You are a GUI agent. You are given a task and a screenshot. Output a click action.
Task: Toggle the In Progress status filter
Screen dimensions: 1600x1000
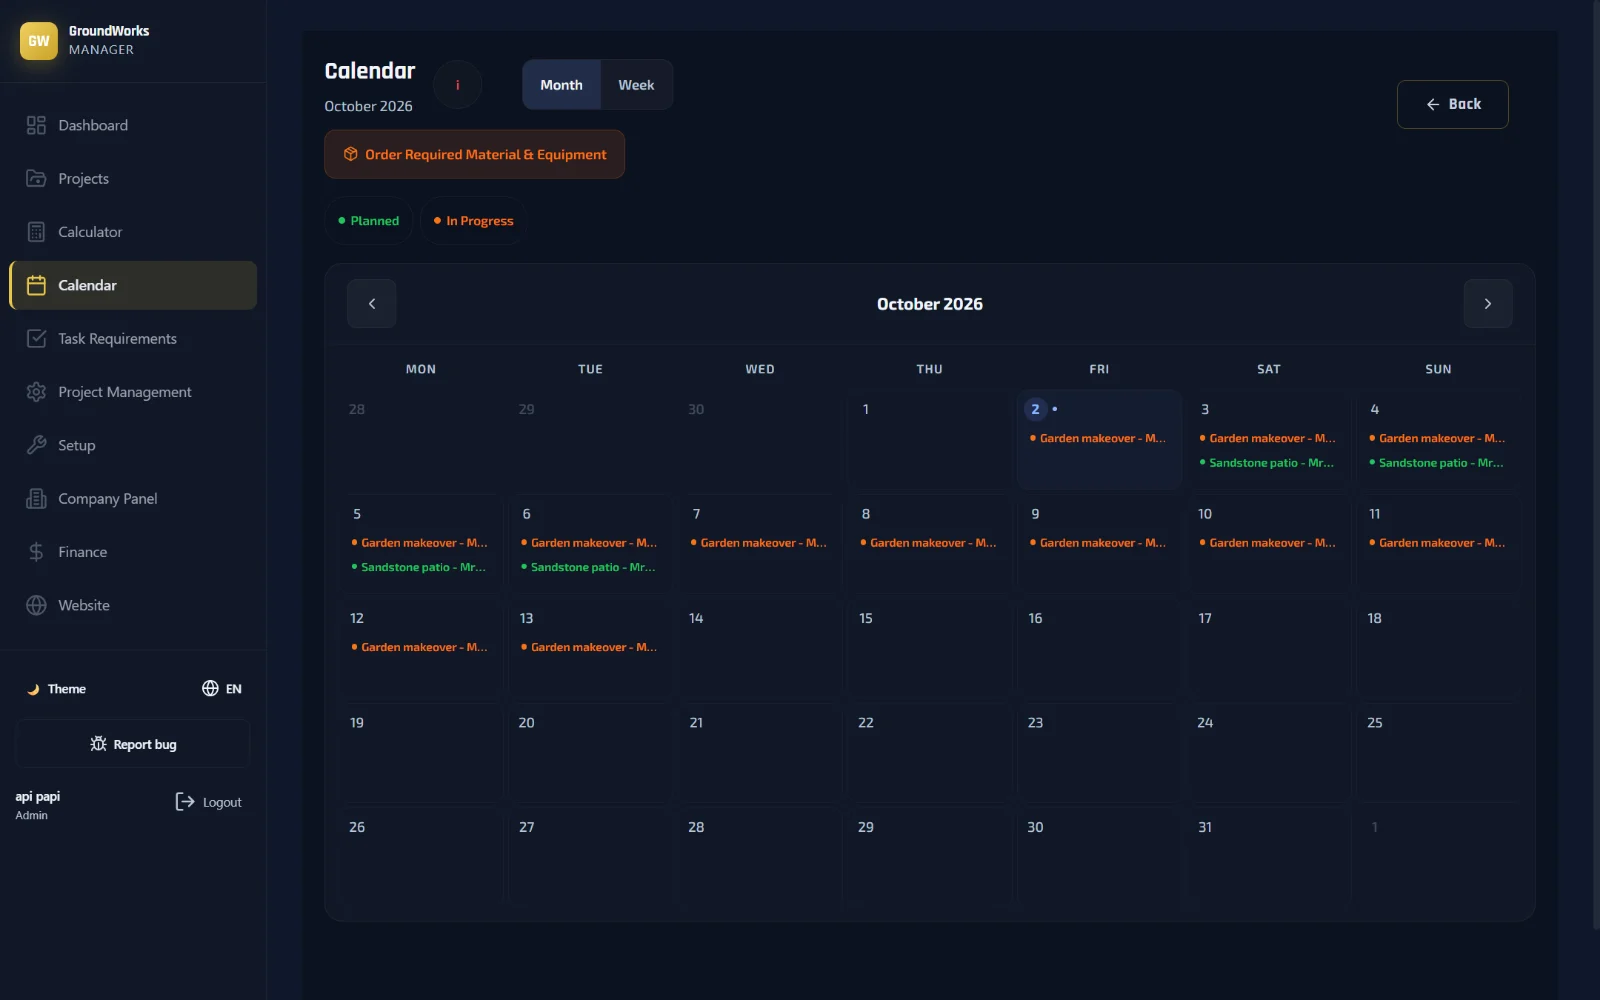click(x=473, y=221)
